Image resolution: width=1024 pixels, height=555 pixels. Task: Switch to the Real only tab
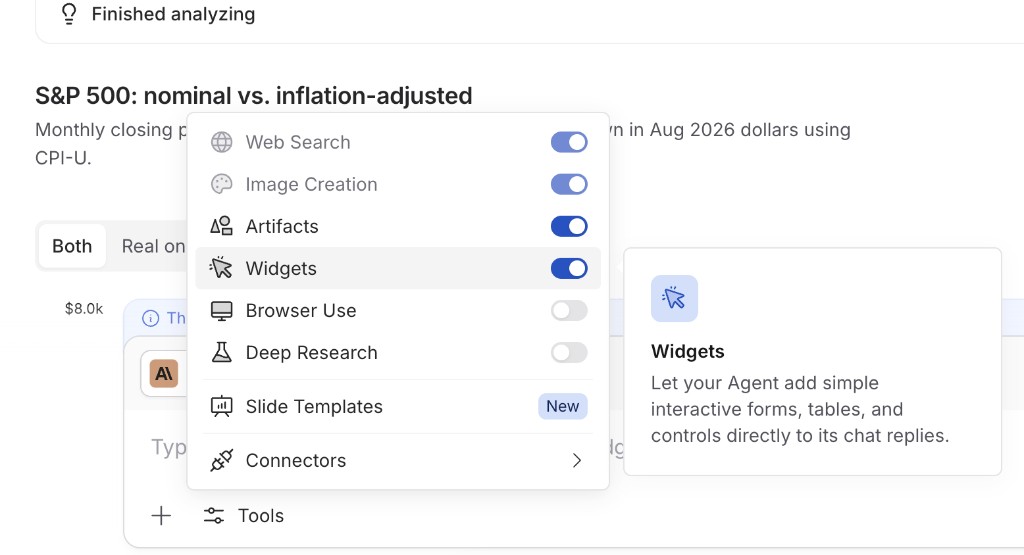point(153,246)
